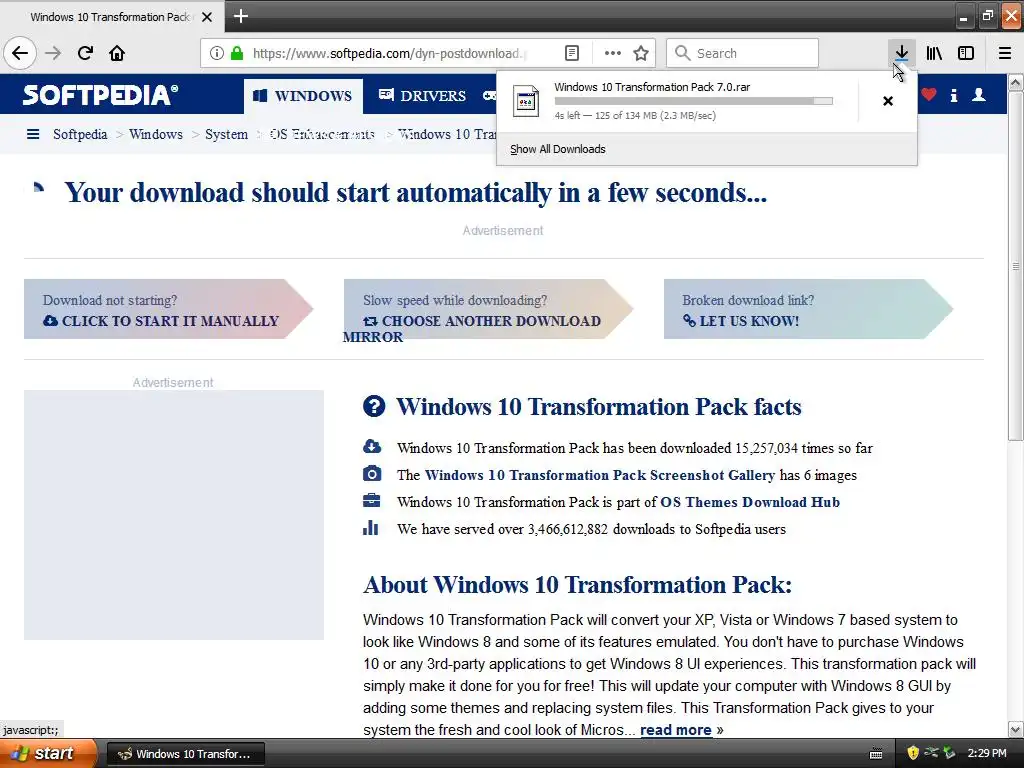Open OS Themes Download Hub link
The height and width of the screenshot is (768, 1024).
click(x=750, y=502)
